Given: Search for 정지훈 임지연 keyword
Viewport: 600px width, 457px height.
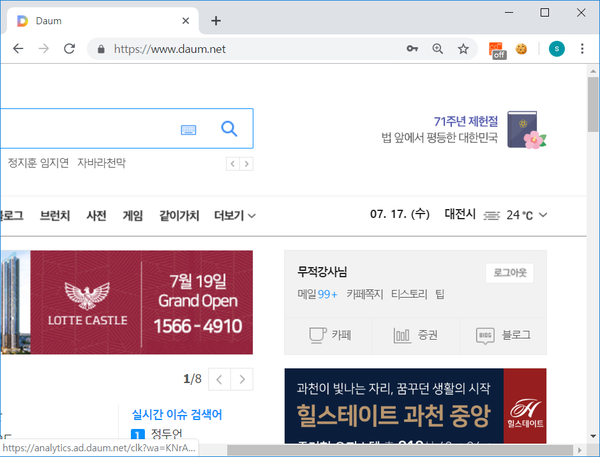Looking at the screenshot, I should click(x=38, y=163).
